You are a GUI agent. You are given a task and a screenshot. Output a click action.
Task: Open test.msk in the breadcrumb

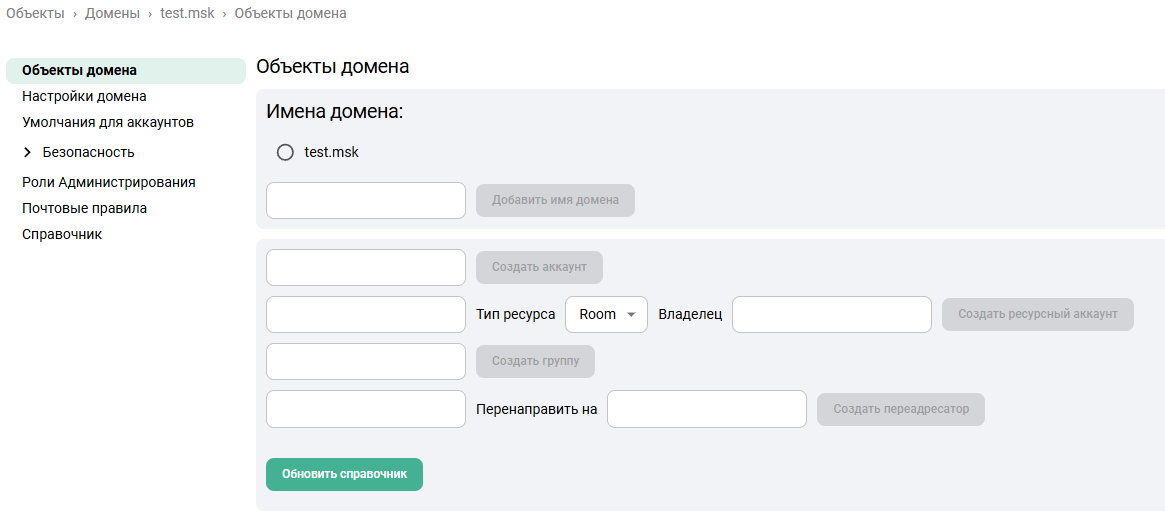187,14
